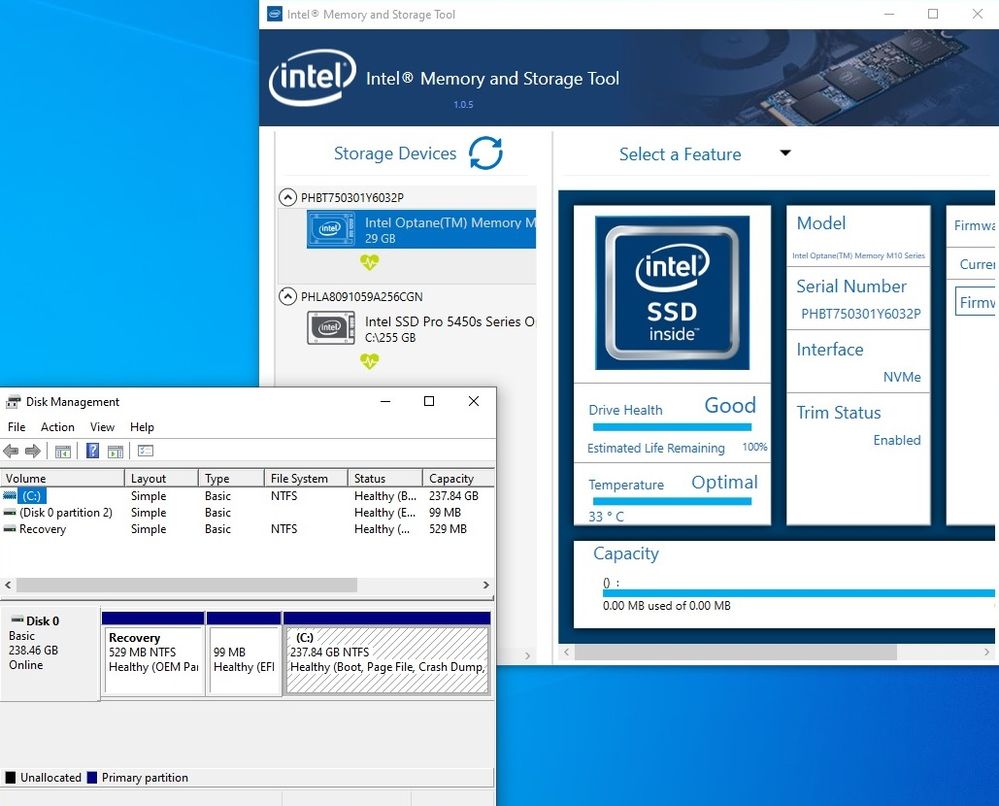Image resolution: width=999 pixels, height=806 pixels.
Task: Sort by the Type column header
Action: 232,478
